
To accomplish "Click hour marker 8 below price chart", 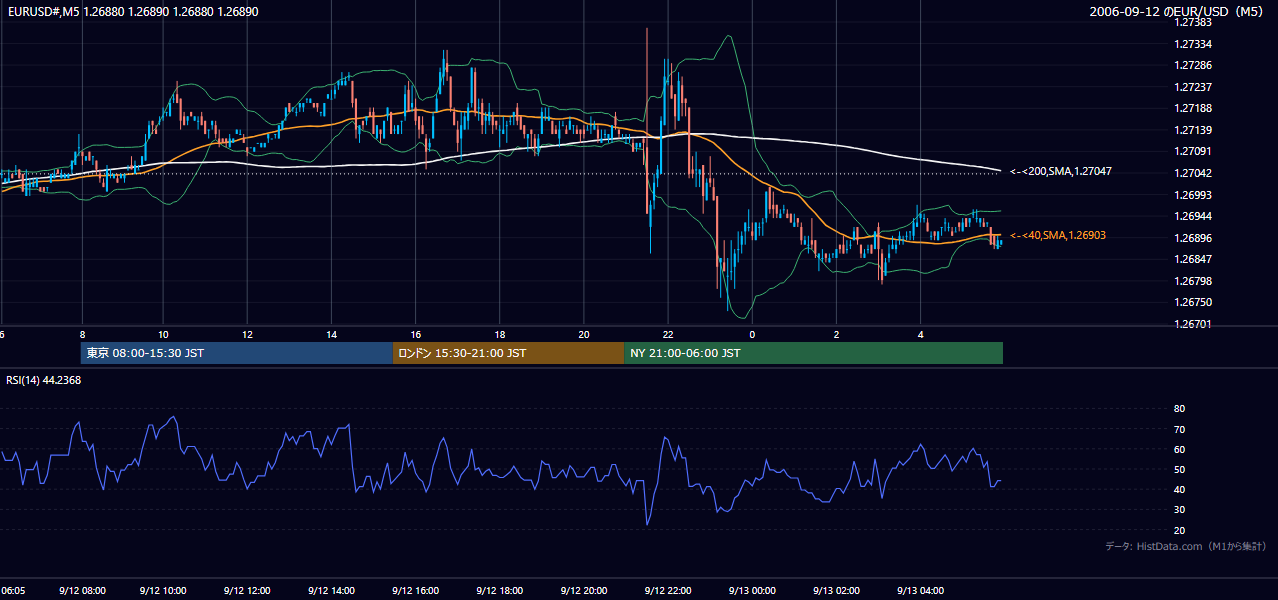I will [x=82, y=335].
